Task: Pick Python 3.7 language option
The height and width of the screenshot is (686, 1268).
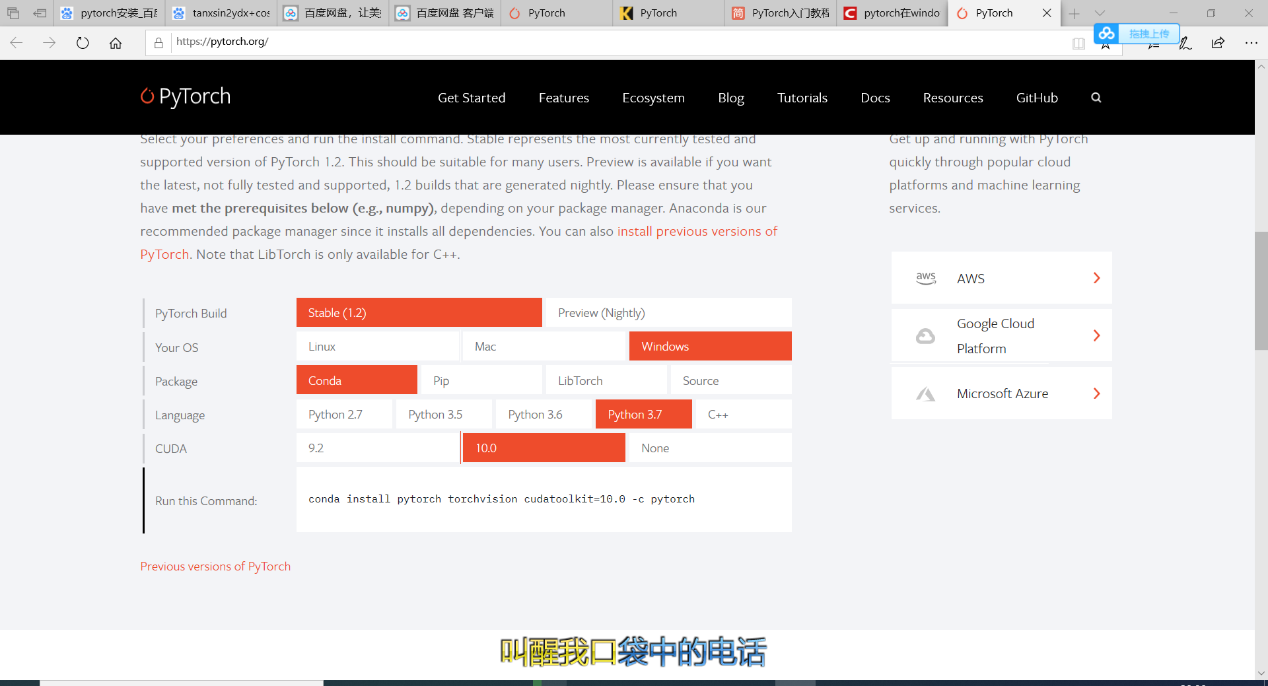Action: tap(644, 414)
